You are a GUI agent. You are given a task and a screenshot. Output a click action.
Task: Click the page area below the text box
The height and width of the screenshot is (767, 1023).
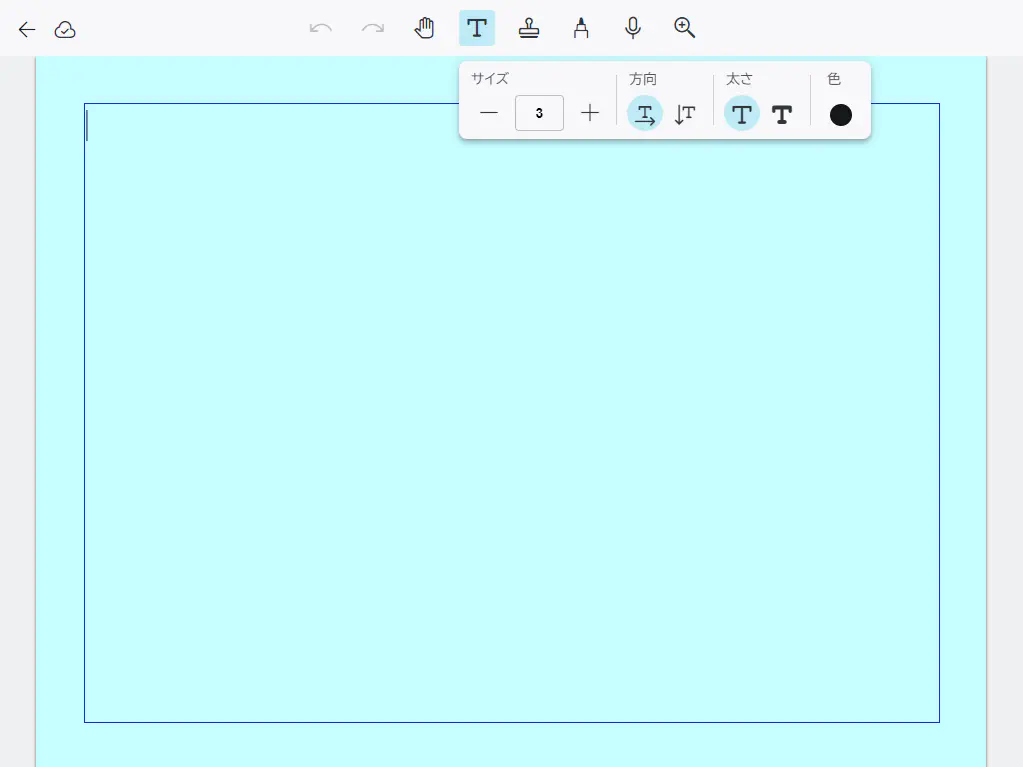[x=511, y=744]
